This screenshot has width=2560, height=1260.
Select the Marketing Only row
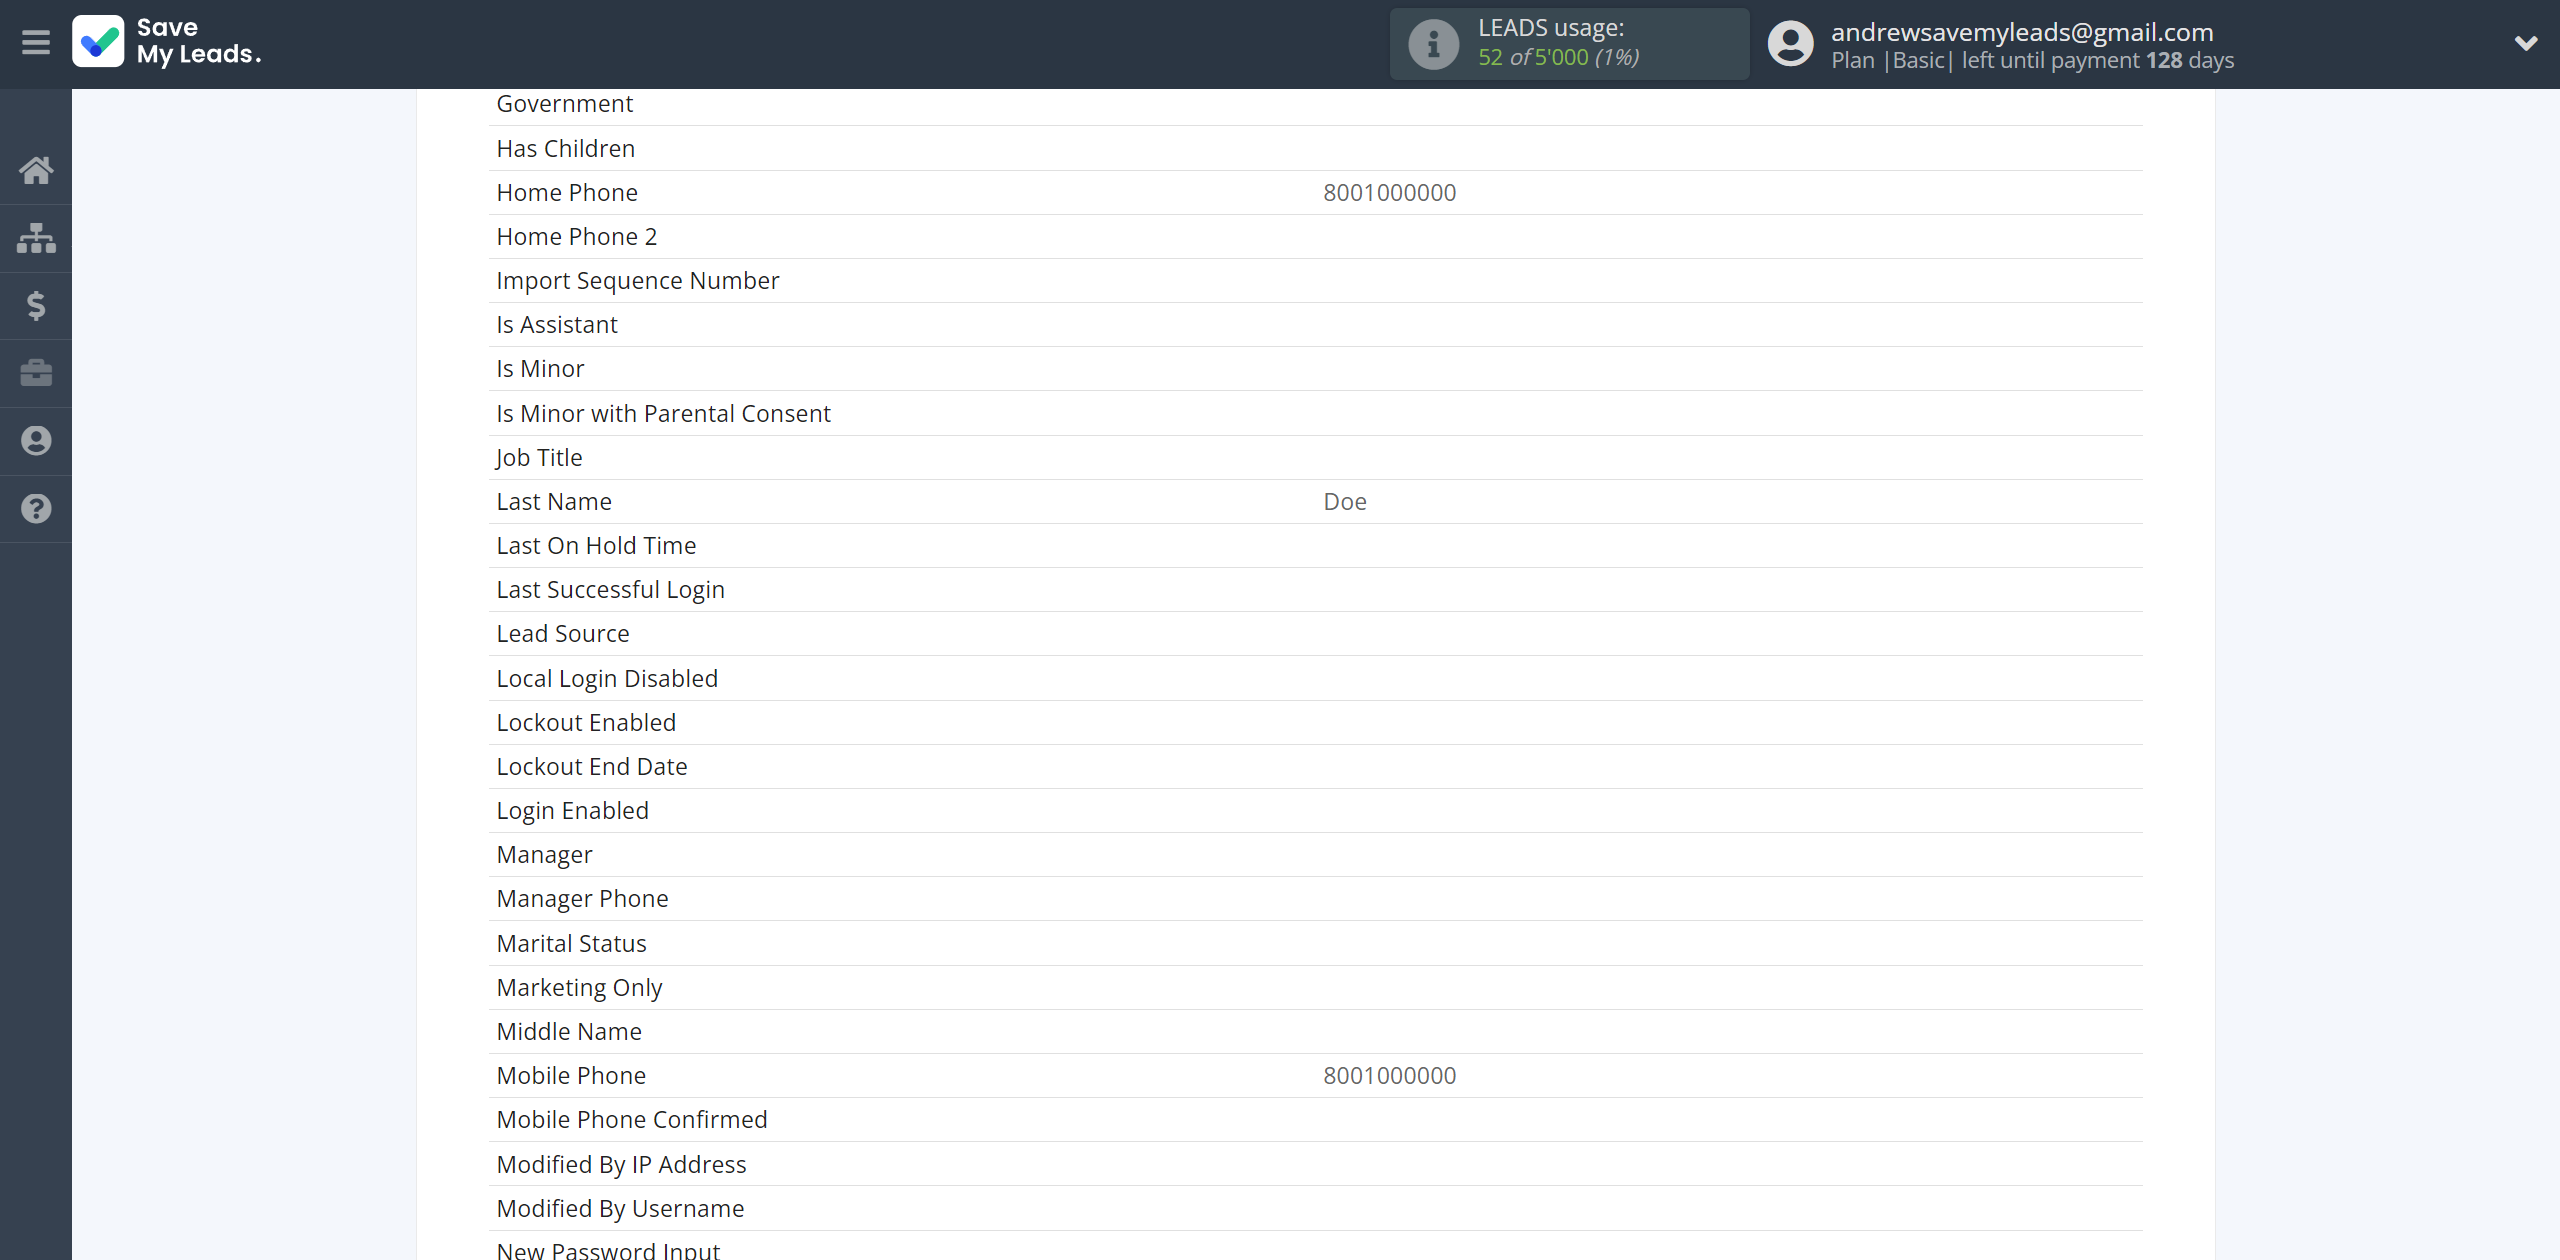(1315, 987)
